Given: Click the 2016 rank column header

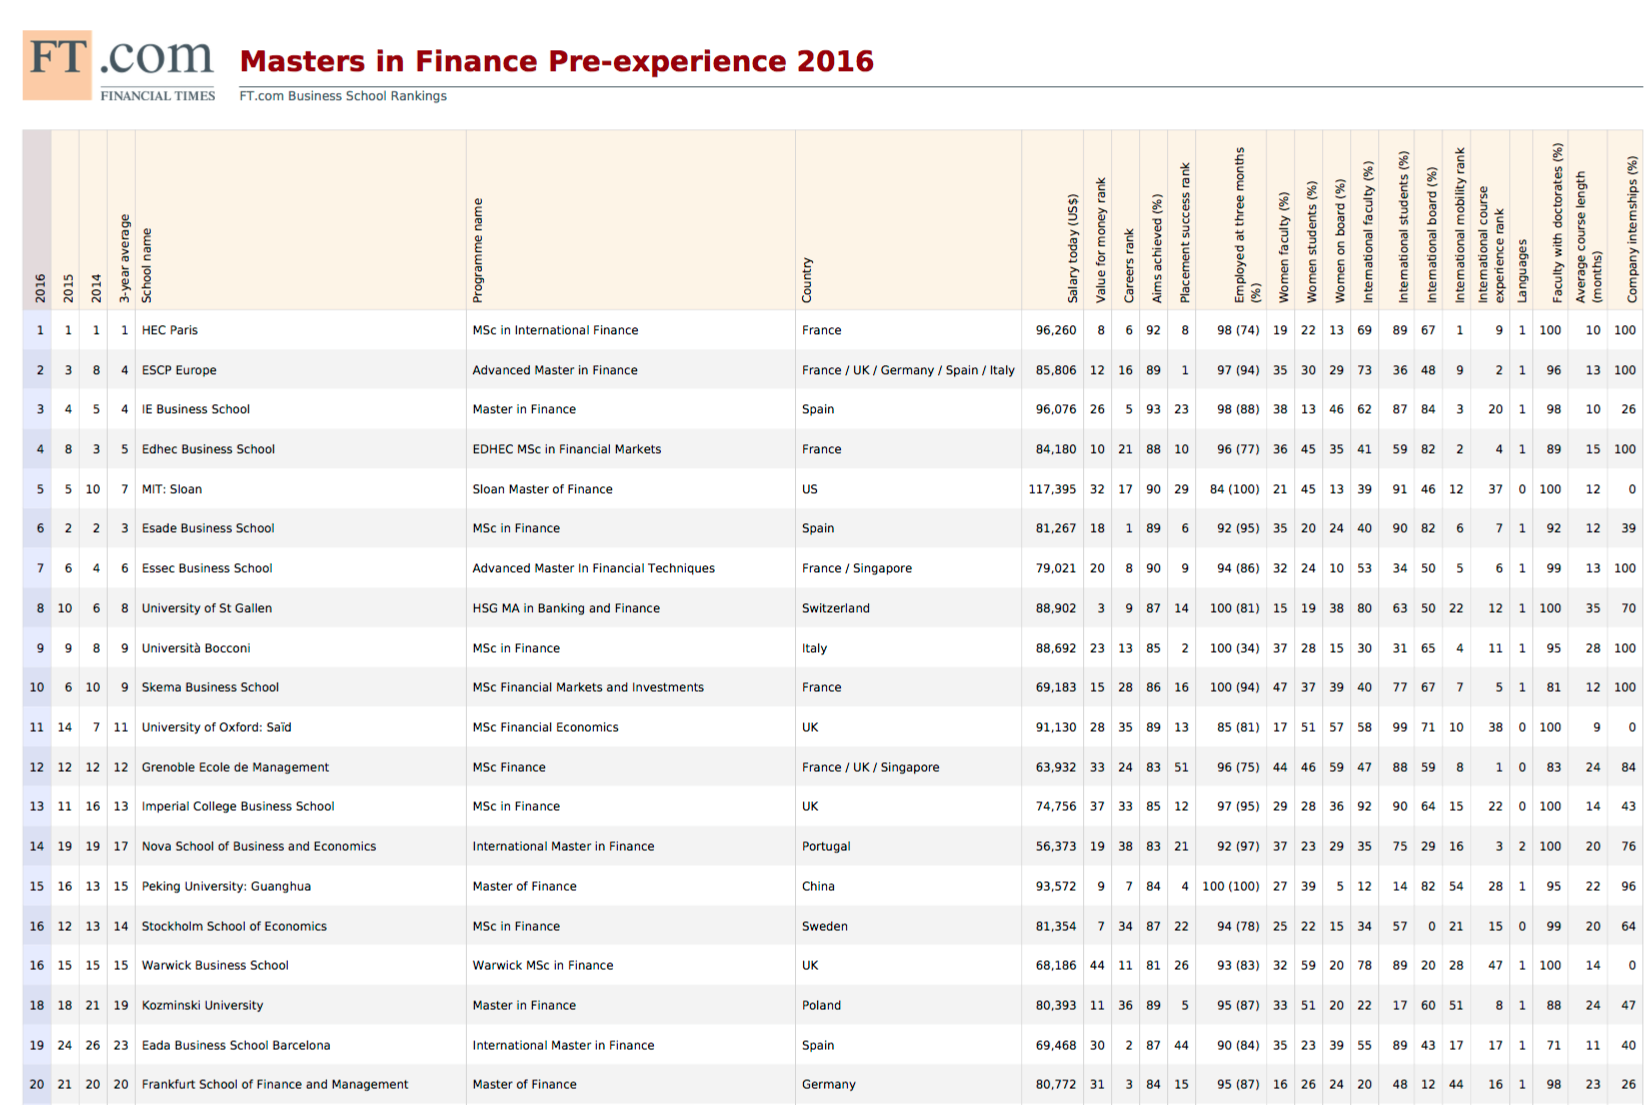Looking at the screenshot, I should point(40,287).
